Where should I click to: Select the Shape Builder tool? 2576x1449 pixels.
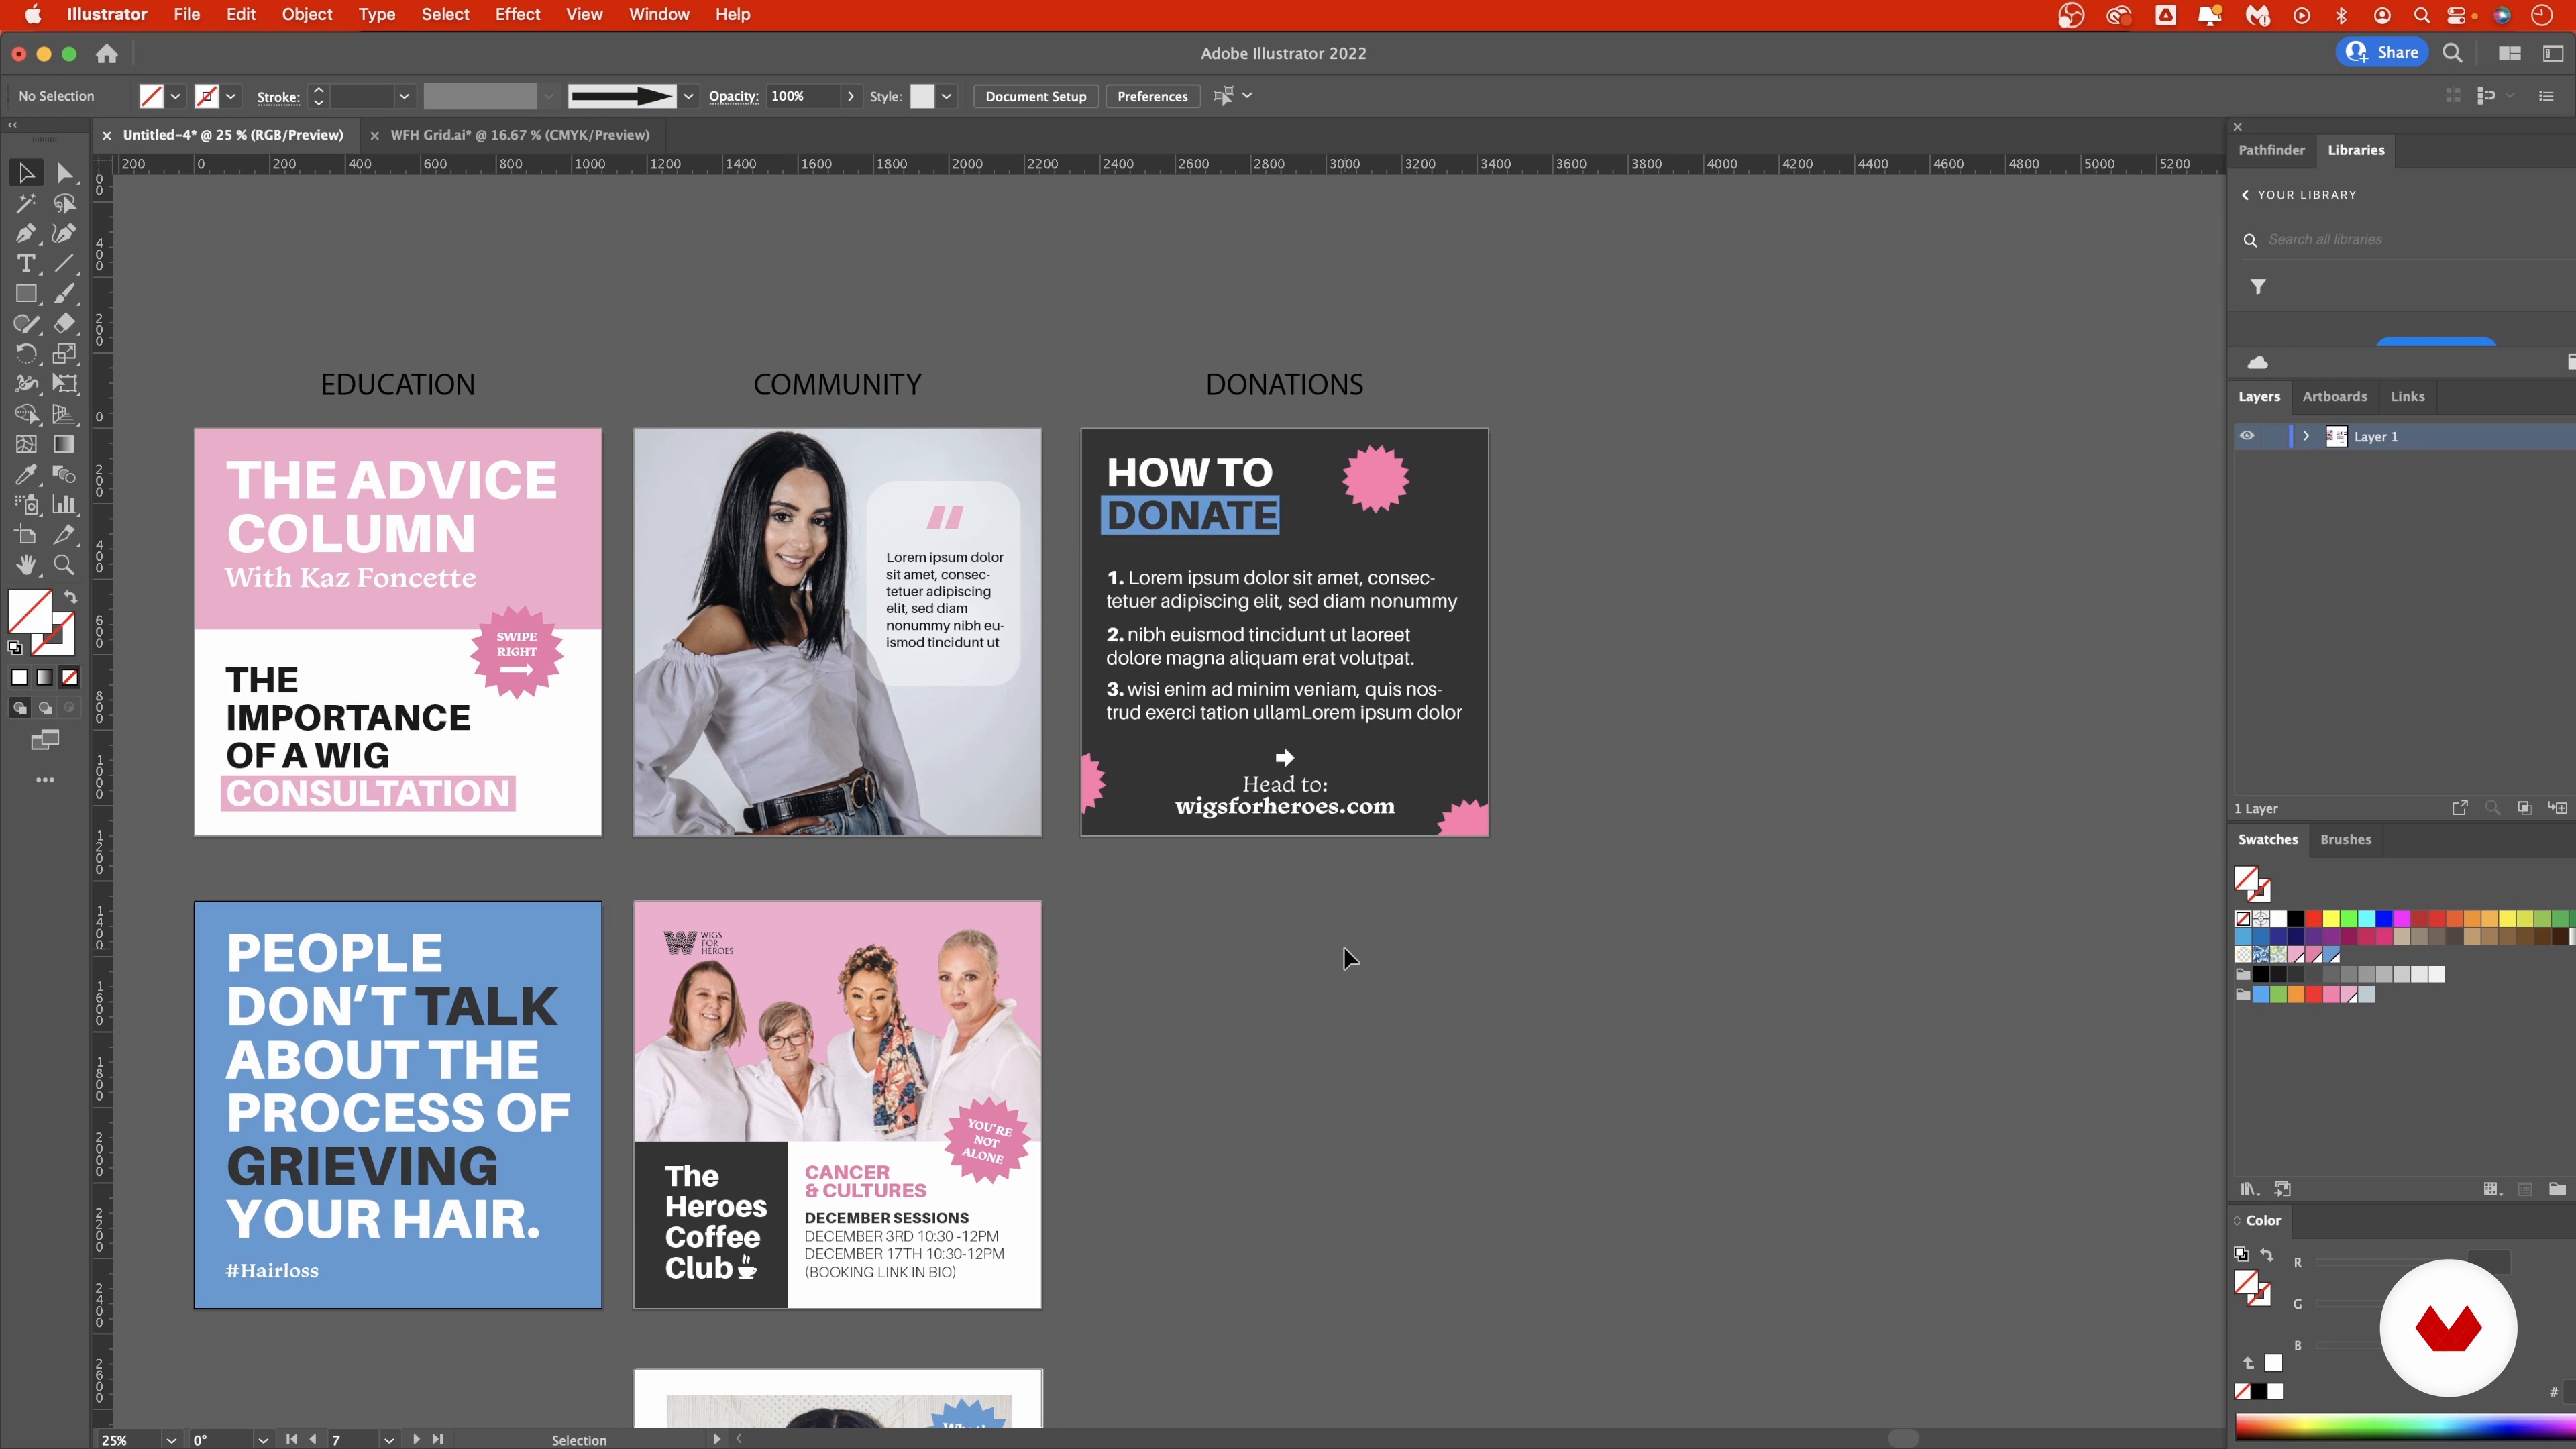pos(26,414)
